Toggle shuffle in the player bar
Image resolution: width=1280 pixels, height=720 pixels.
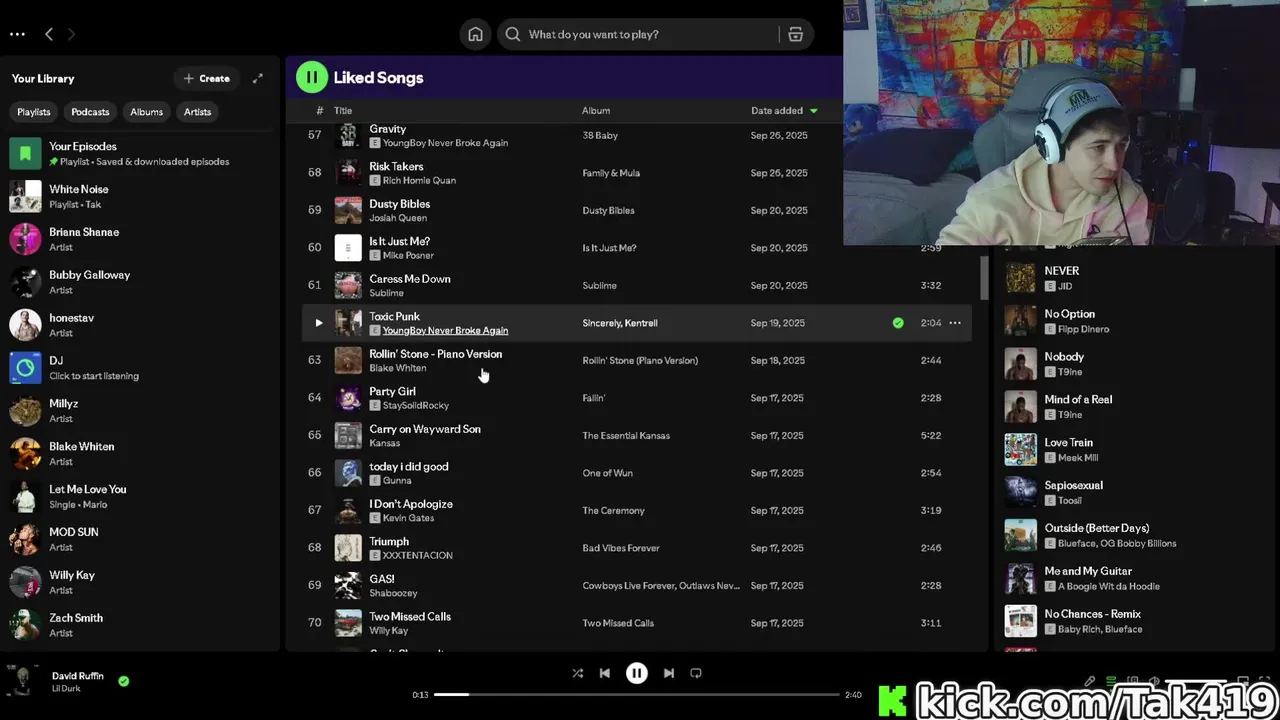point(577,673)
